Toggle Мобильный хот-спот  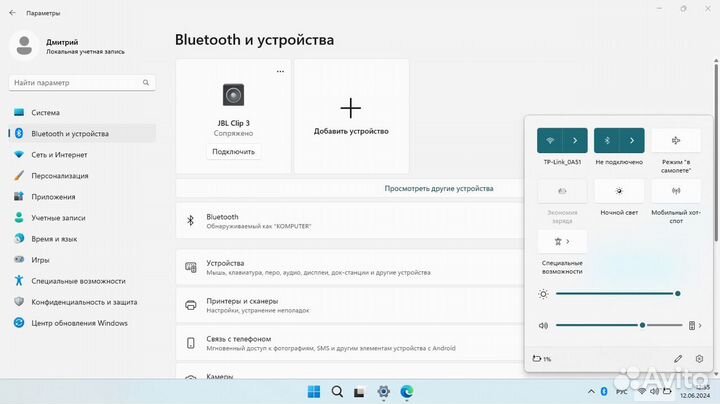(676, 191)
